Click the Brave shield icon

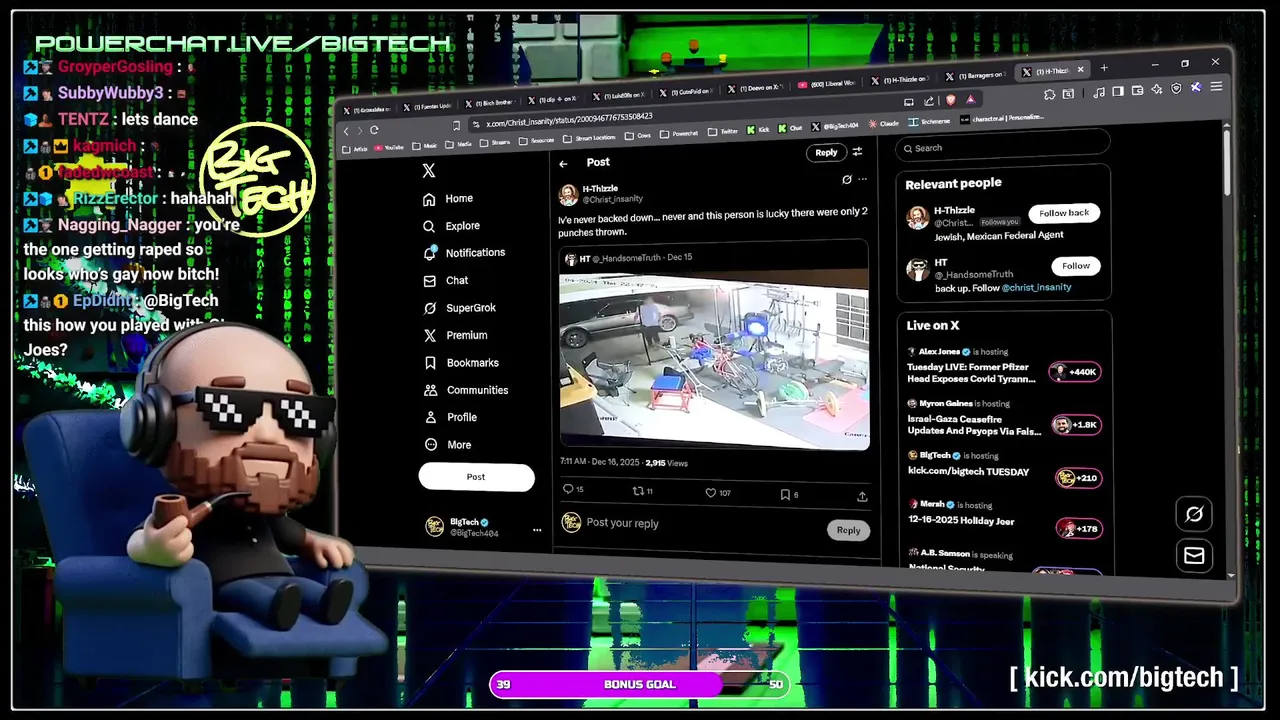(950, 100)
